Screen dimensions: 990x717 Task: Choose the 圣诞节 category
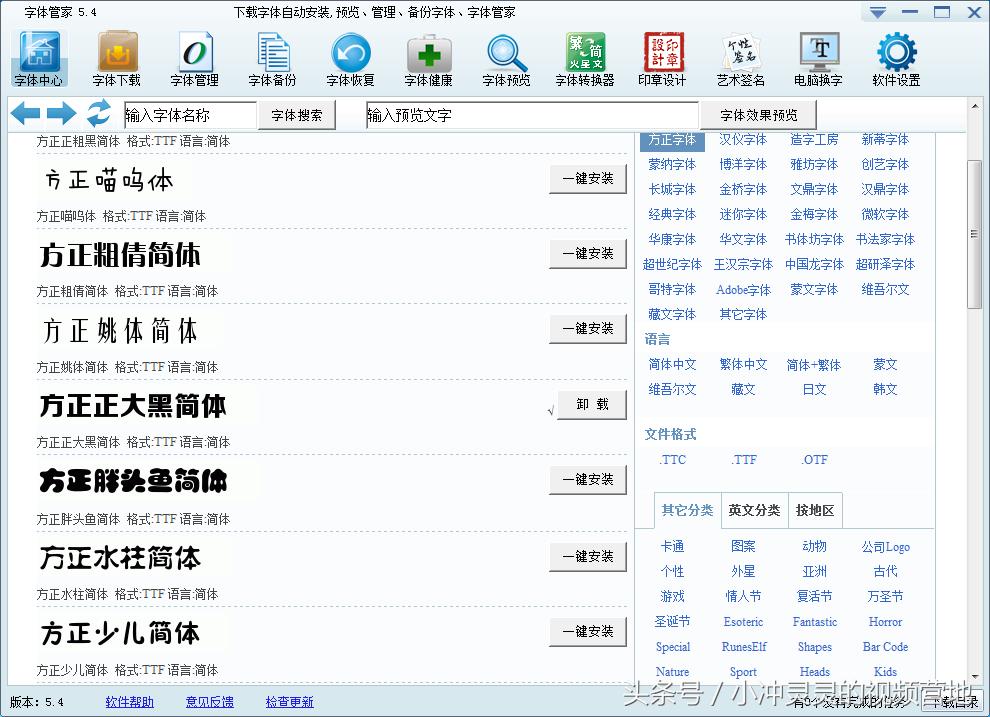coord(672,622)
